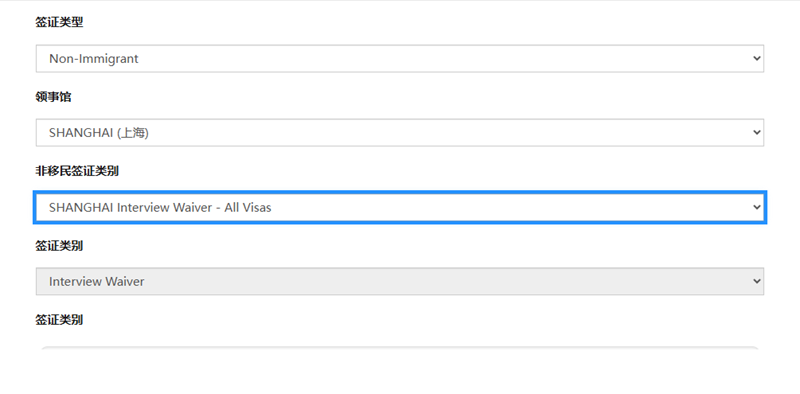Click the arrow of the focused 非移民签证类别 select
Viewport: 800px width, 394px height.
(757, 207)
